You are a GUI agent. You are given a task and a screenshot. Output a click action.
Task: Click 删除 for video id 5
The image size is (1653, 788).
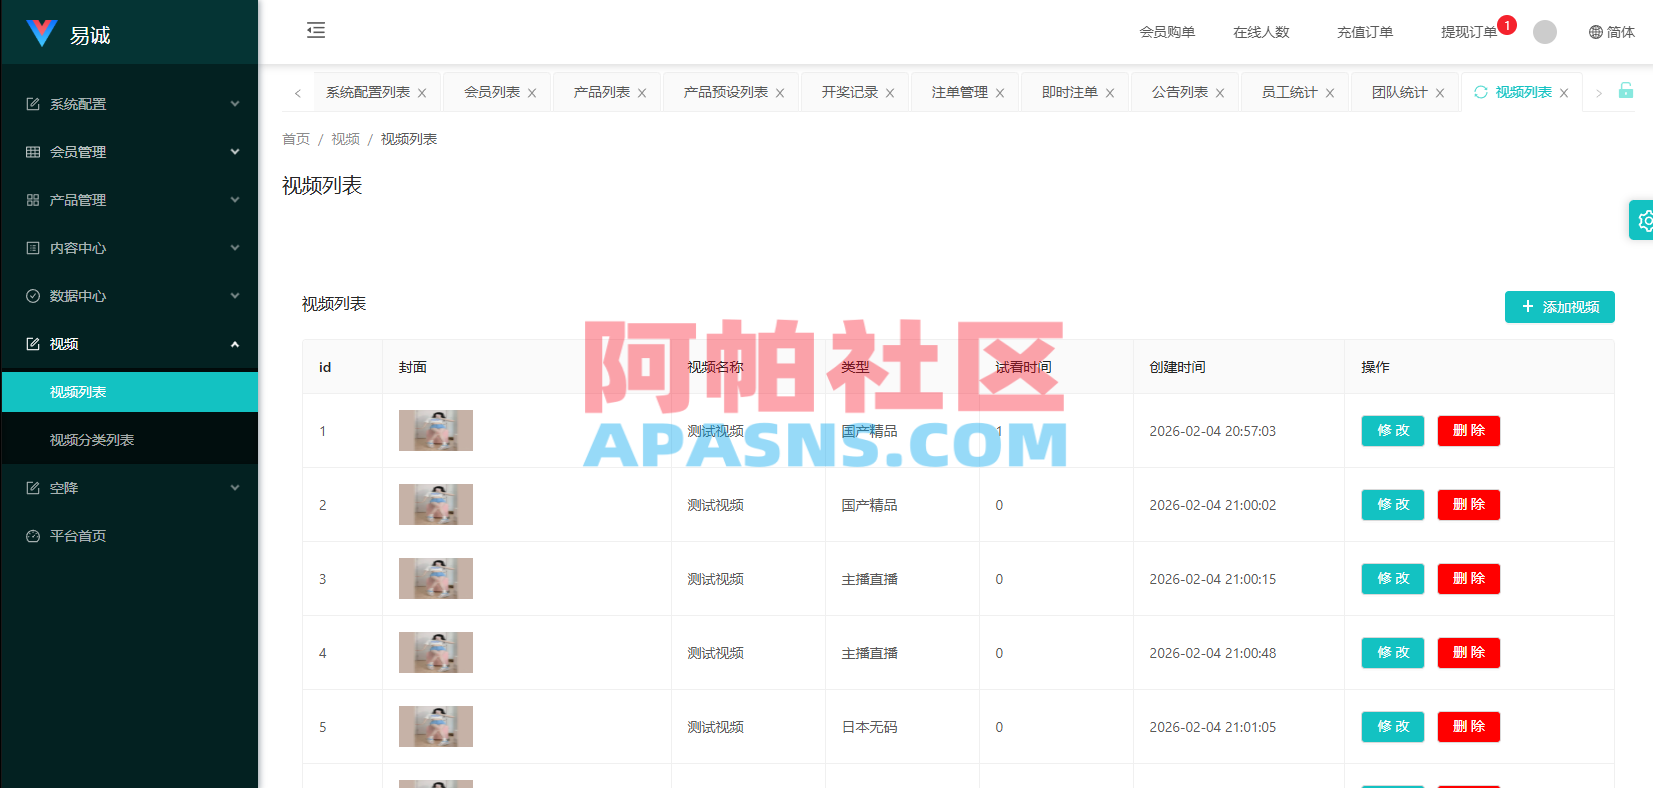point(1469,727)
